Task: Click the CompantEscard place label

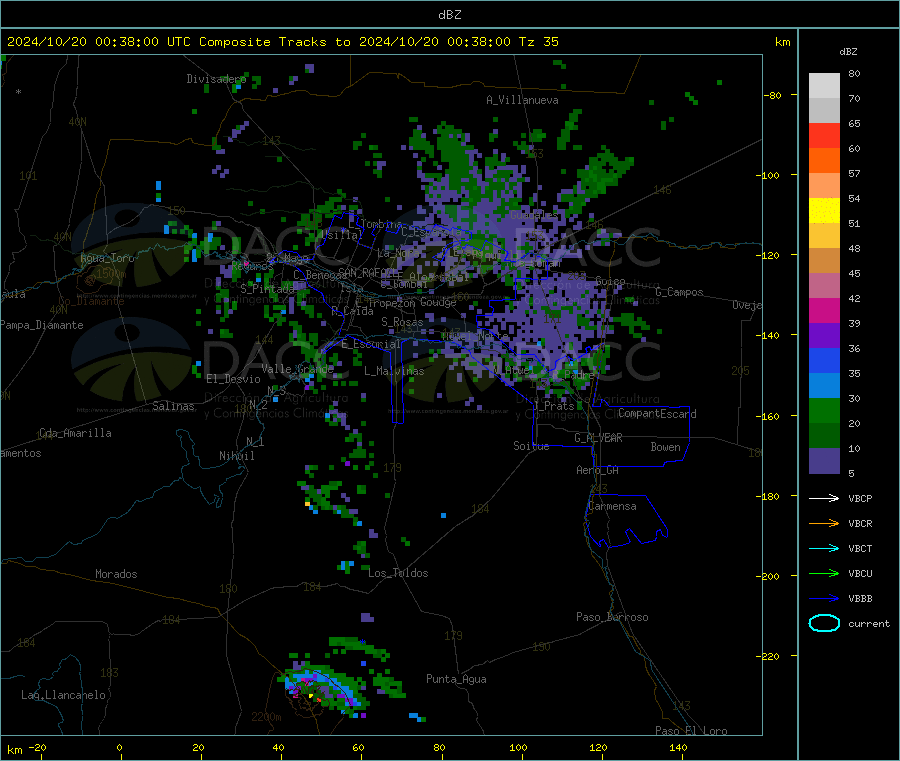Action: click(x=657, y=414)
